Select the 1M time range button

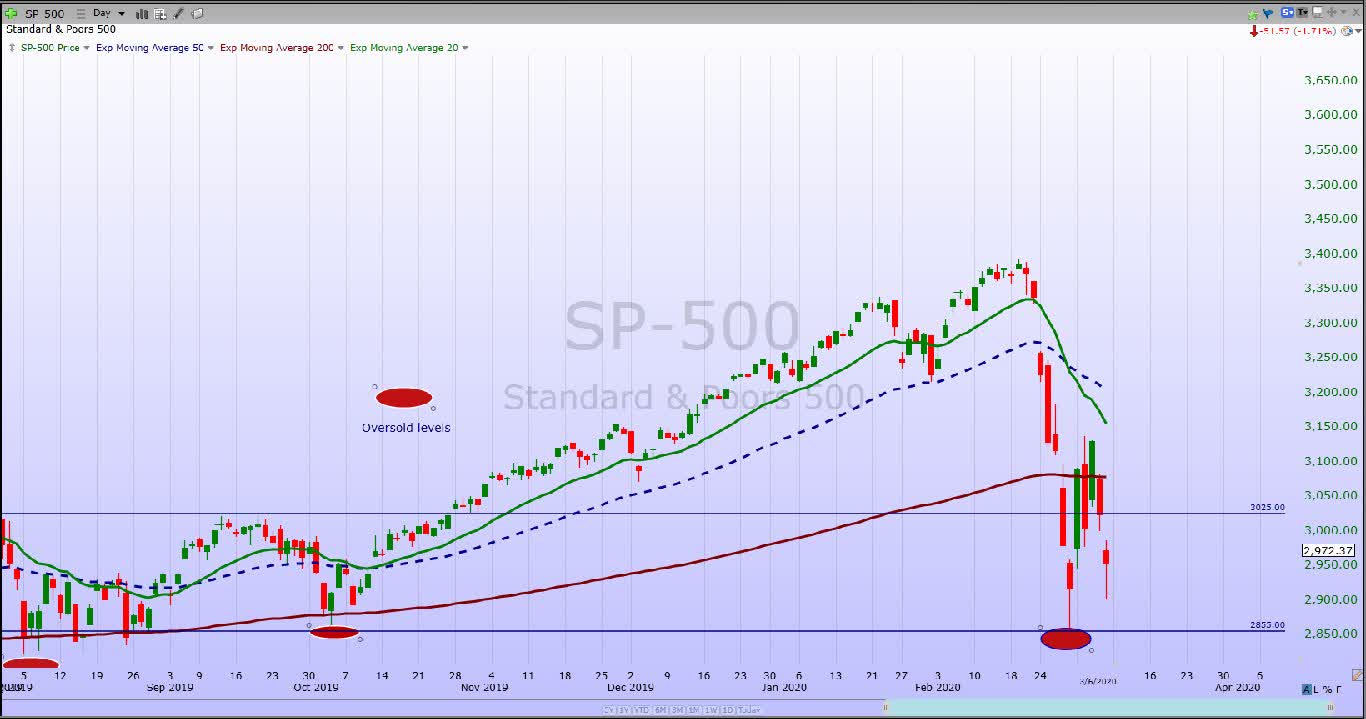click(693, 710)
